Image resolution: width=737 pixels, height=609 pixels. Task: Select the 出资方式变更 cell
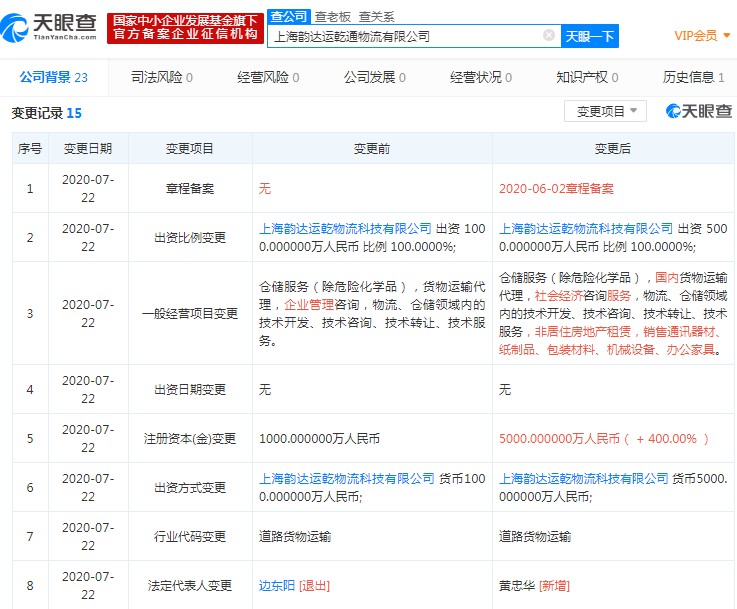(190, 487)
